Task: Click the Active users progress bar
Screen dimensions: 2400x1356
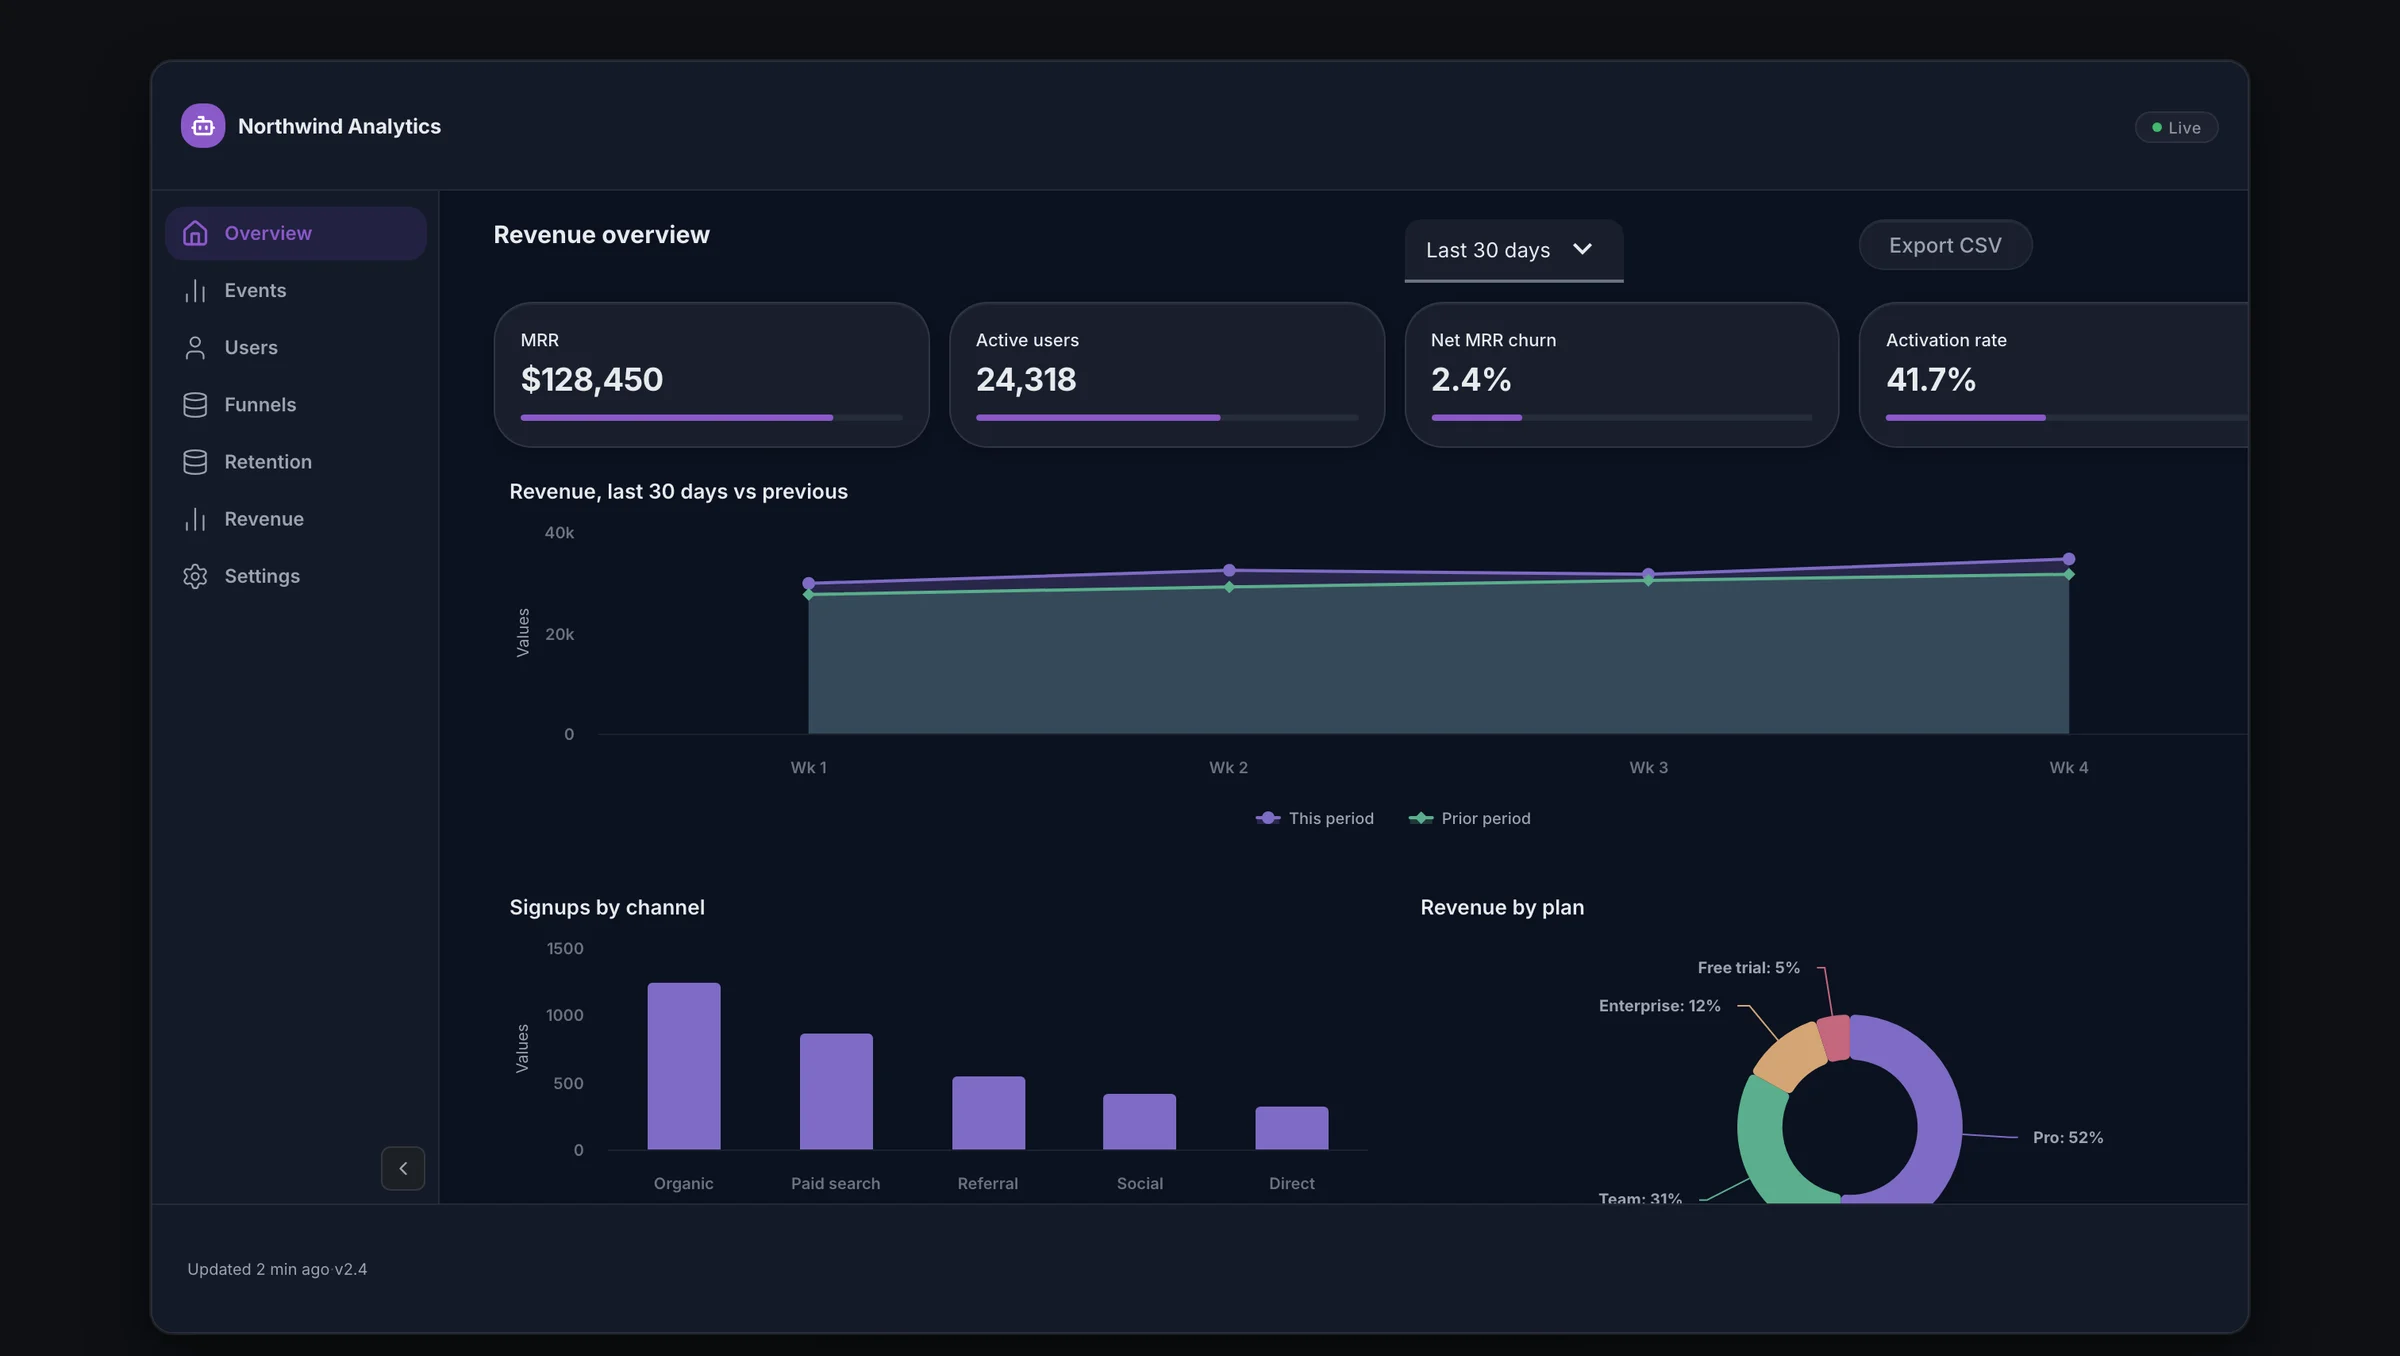Action: coord(1167,417)
